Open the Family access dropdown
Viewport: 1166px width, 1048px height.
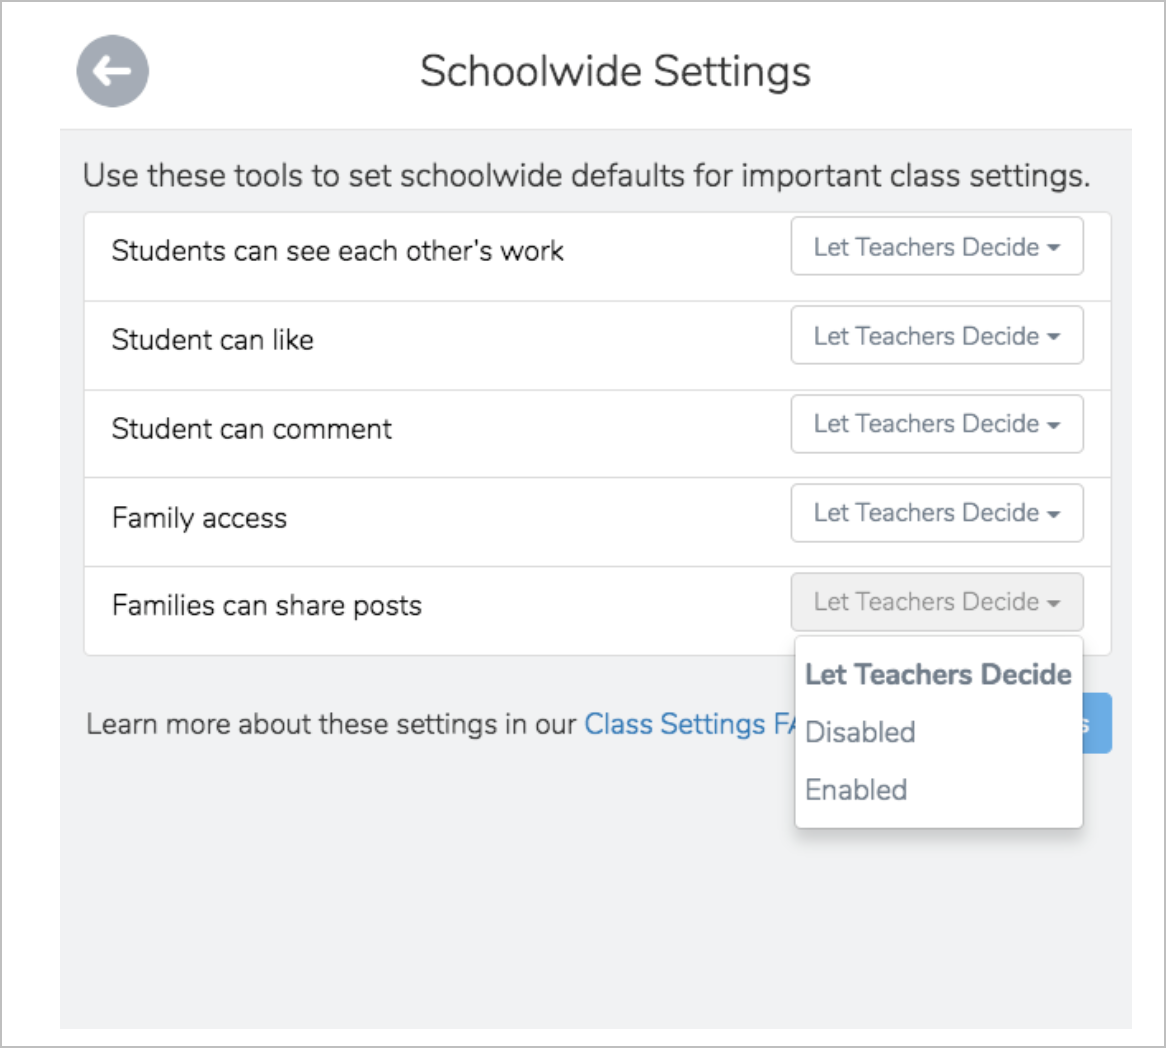click(936, 513)
